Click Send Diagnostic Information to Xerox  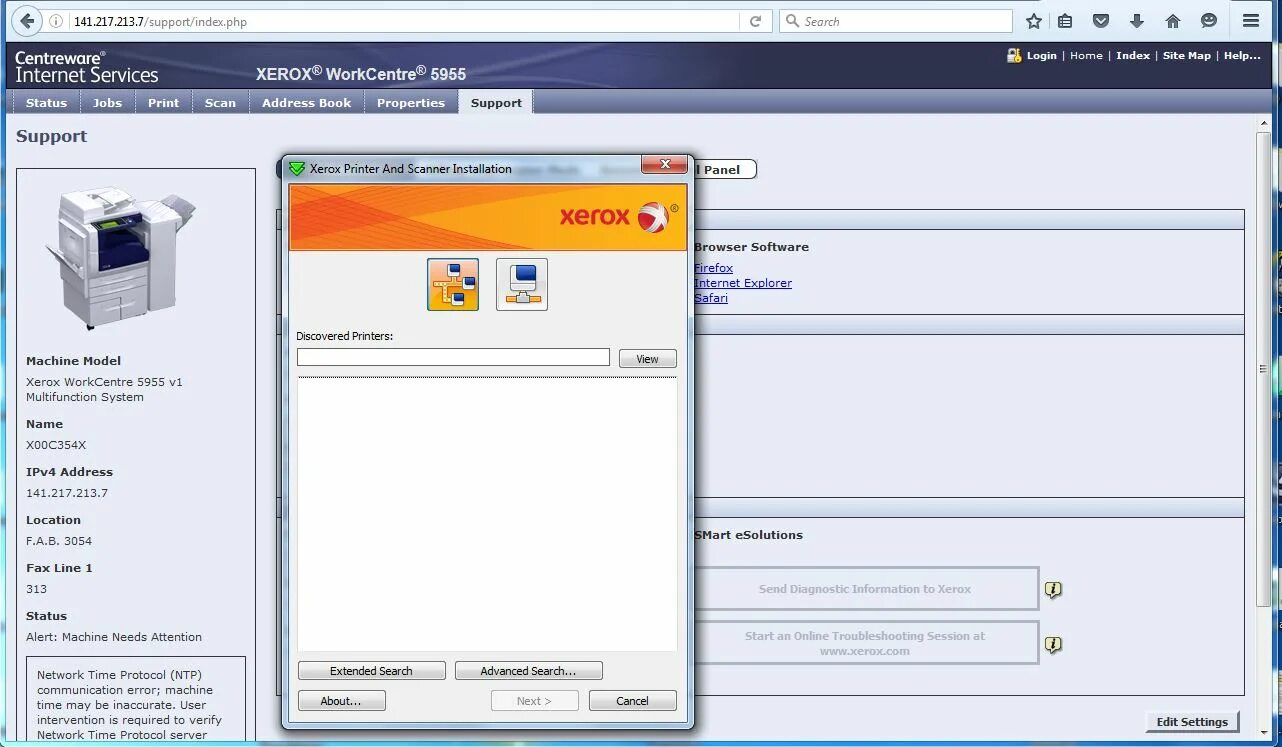[865, 589]
